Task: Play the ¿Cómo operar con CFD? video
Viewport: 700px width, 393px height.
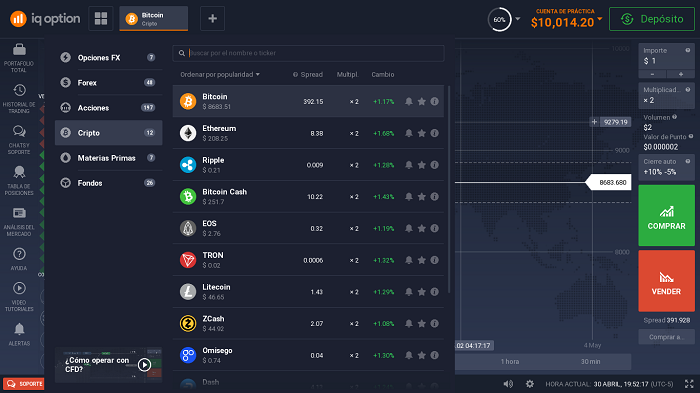Action: pos(144,365)
